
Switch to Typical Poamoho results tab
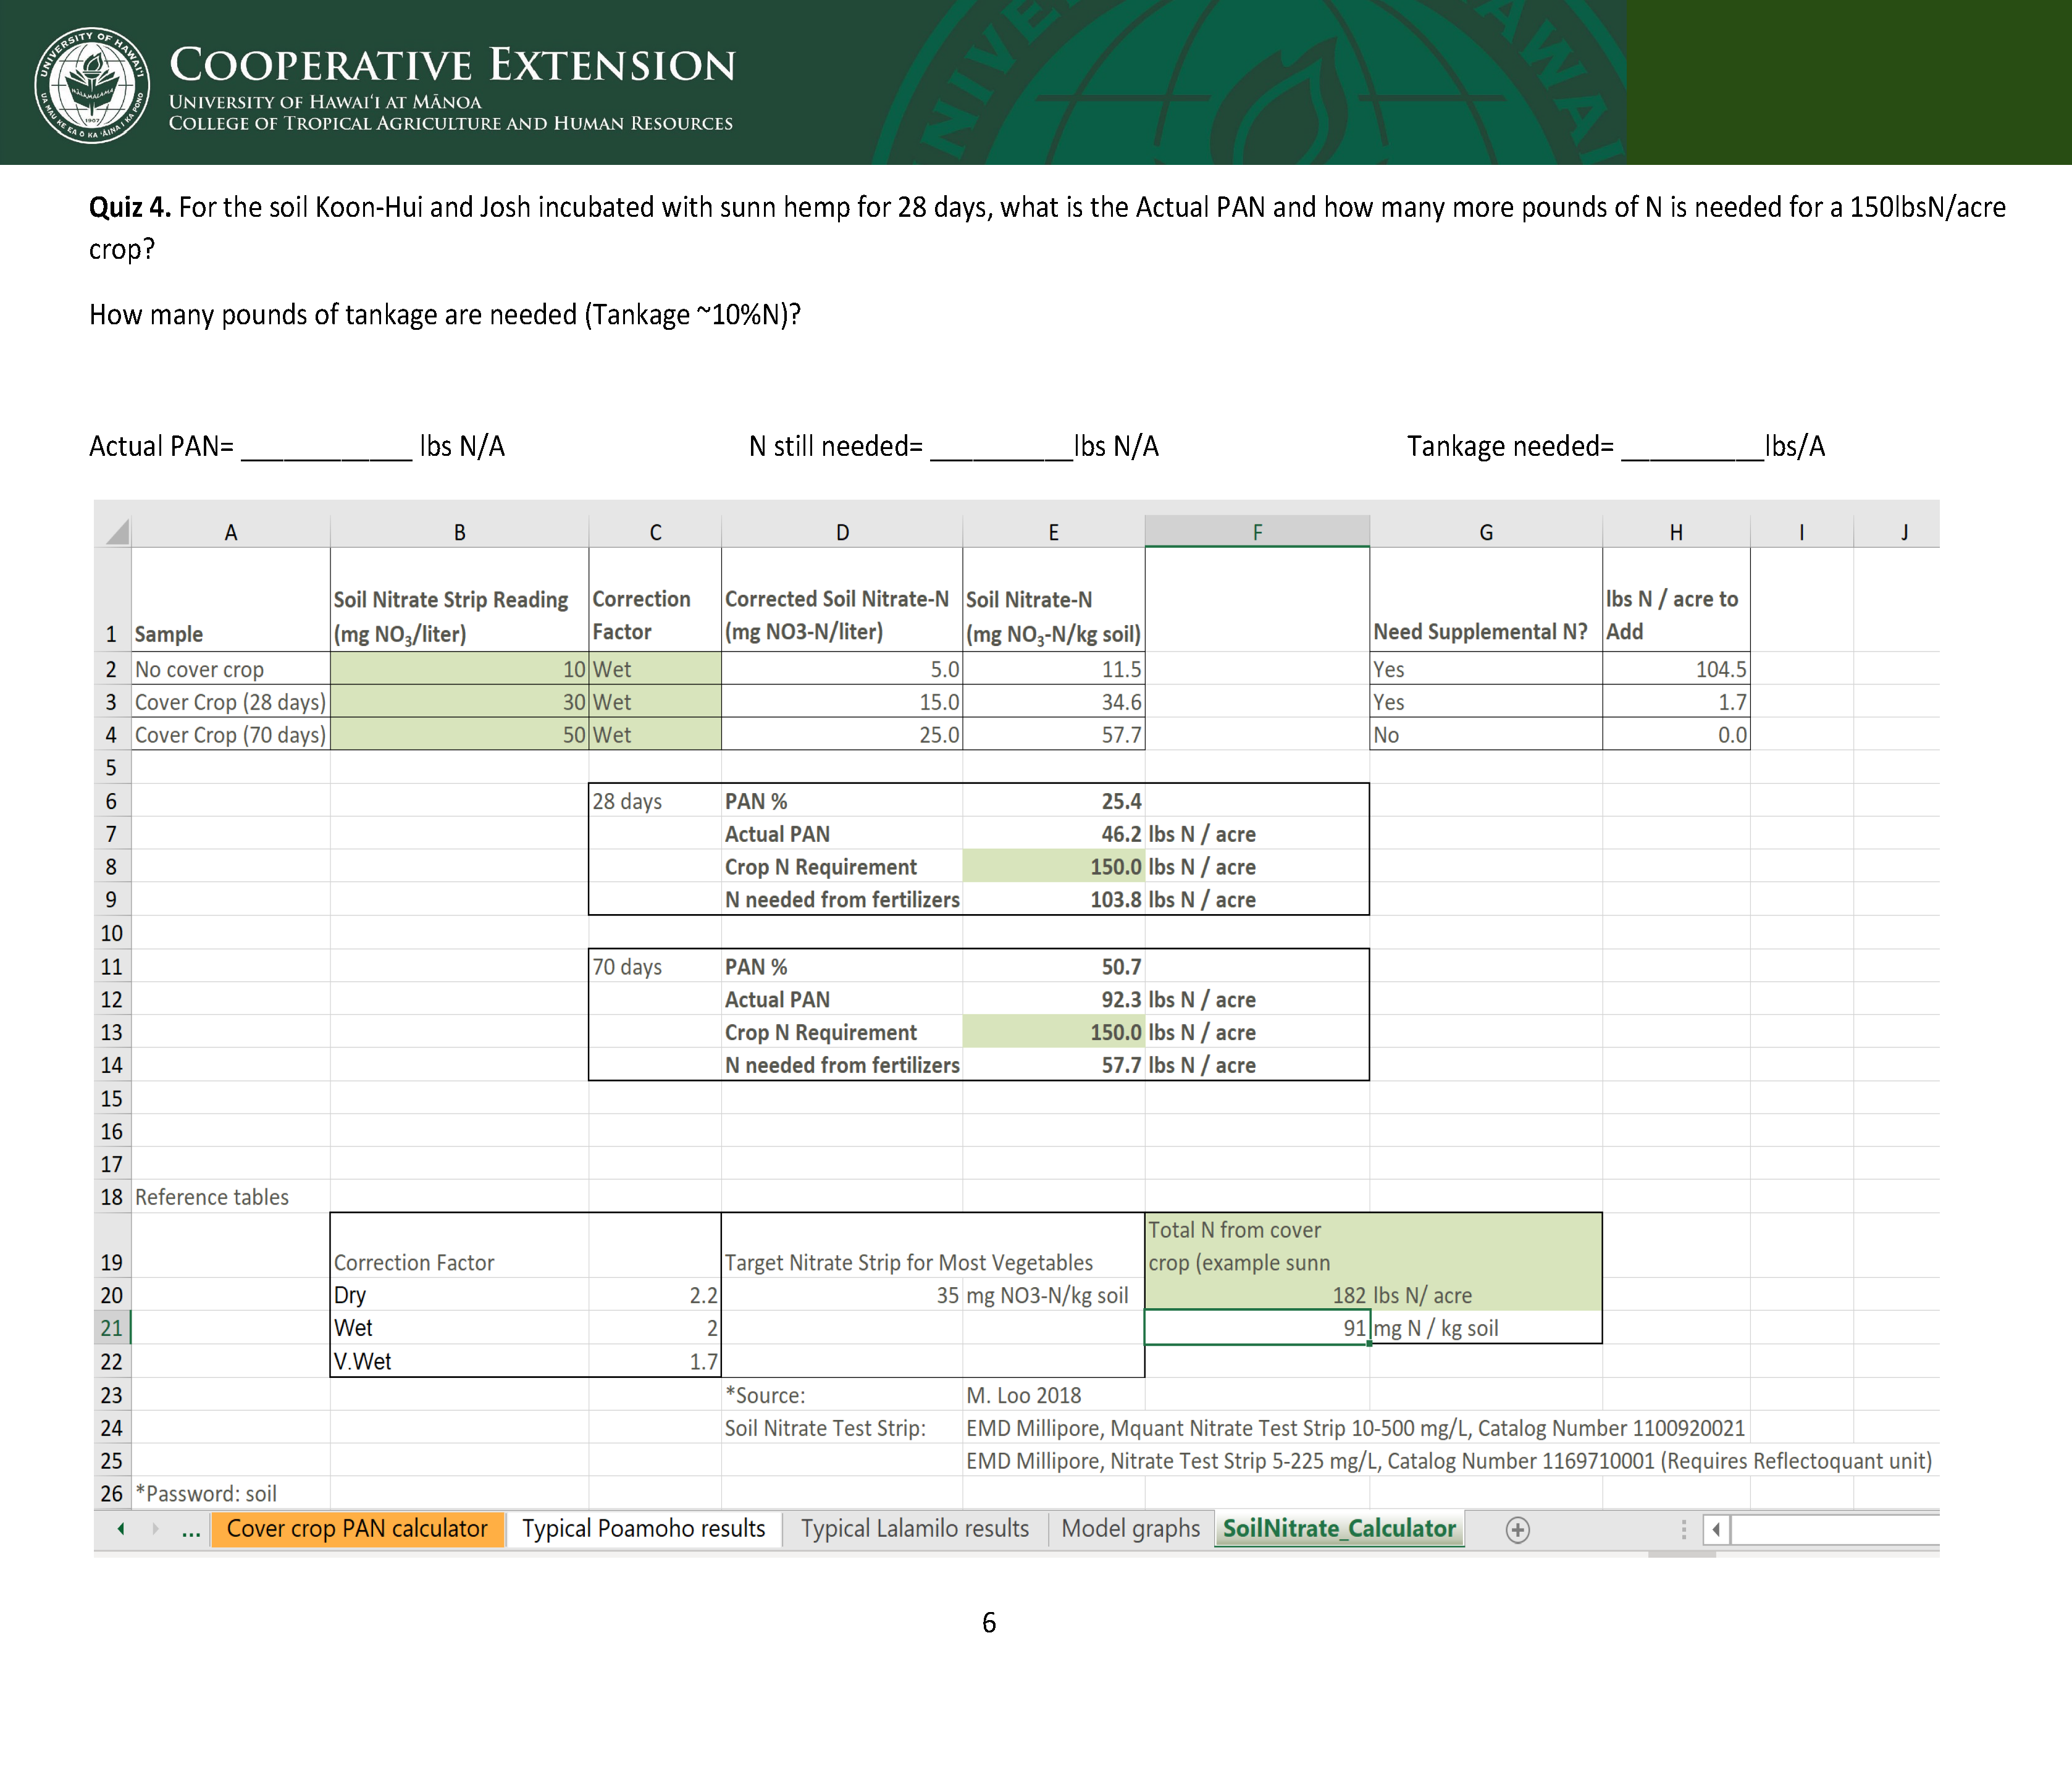643,1529
